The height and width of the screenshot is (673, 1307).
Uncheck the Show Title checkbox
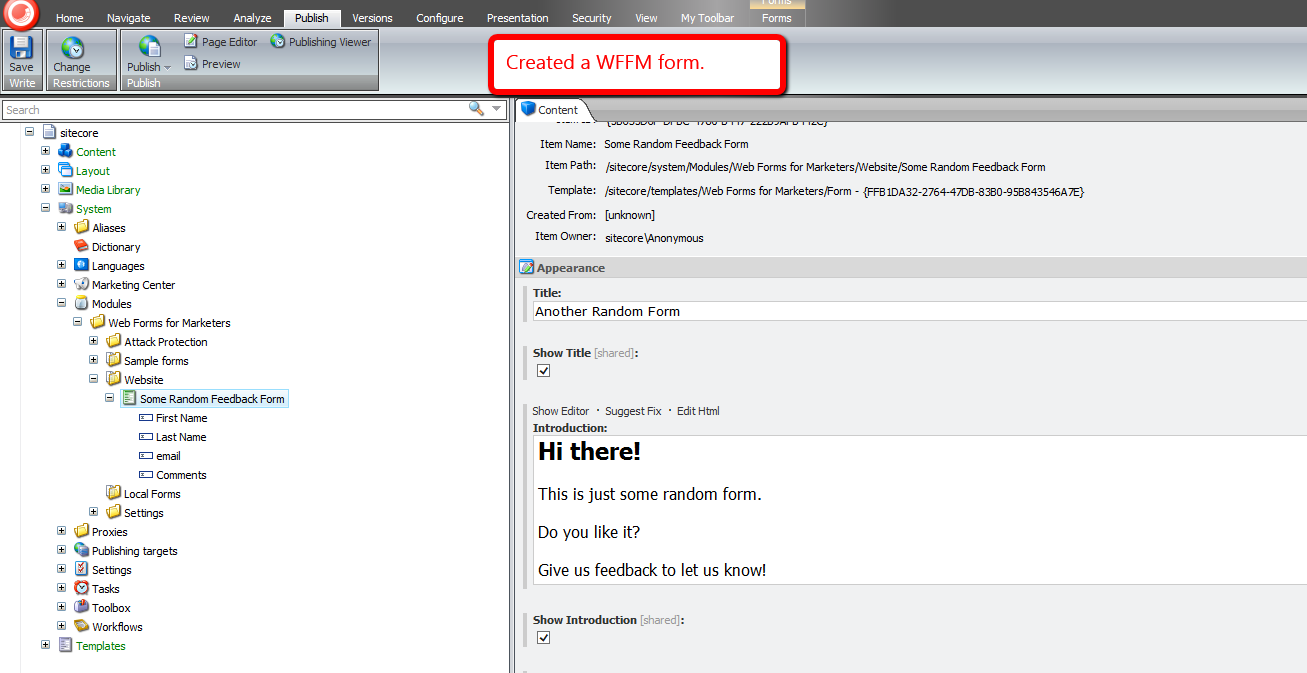coord(544,371)
